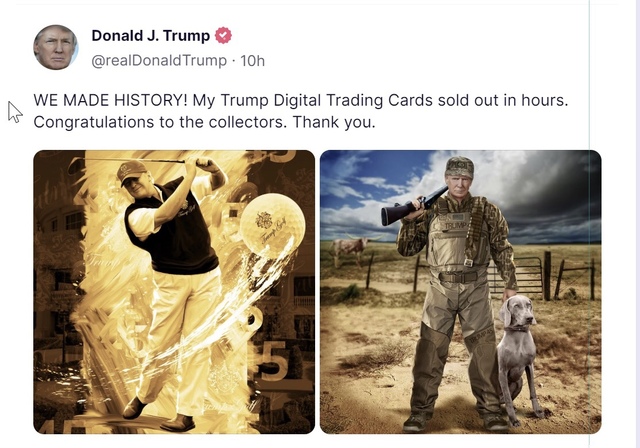Image resolution: width=640 pixels, height=448 pixels.
Task: Click the 10h post timestamp
Action: point(252,61)
